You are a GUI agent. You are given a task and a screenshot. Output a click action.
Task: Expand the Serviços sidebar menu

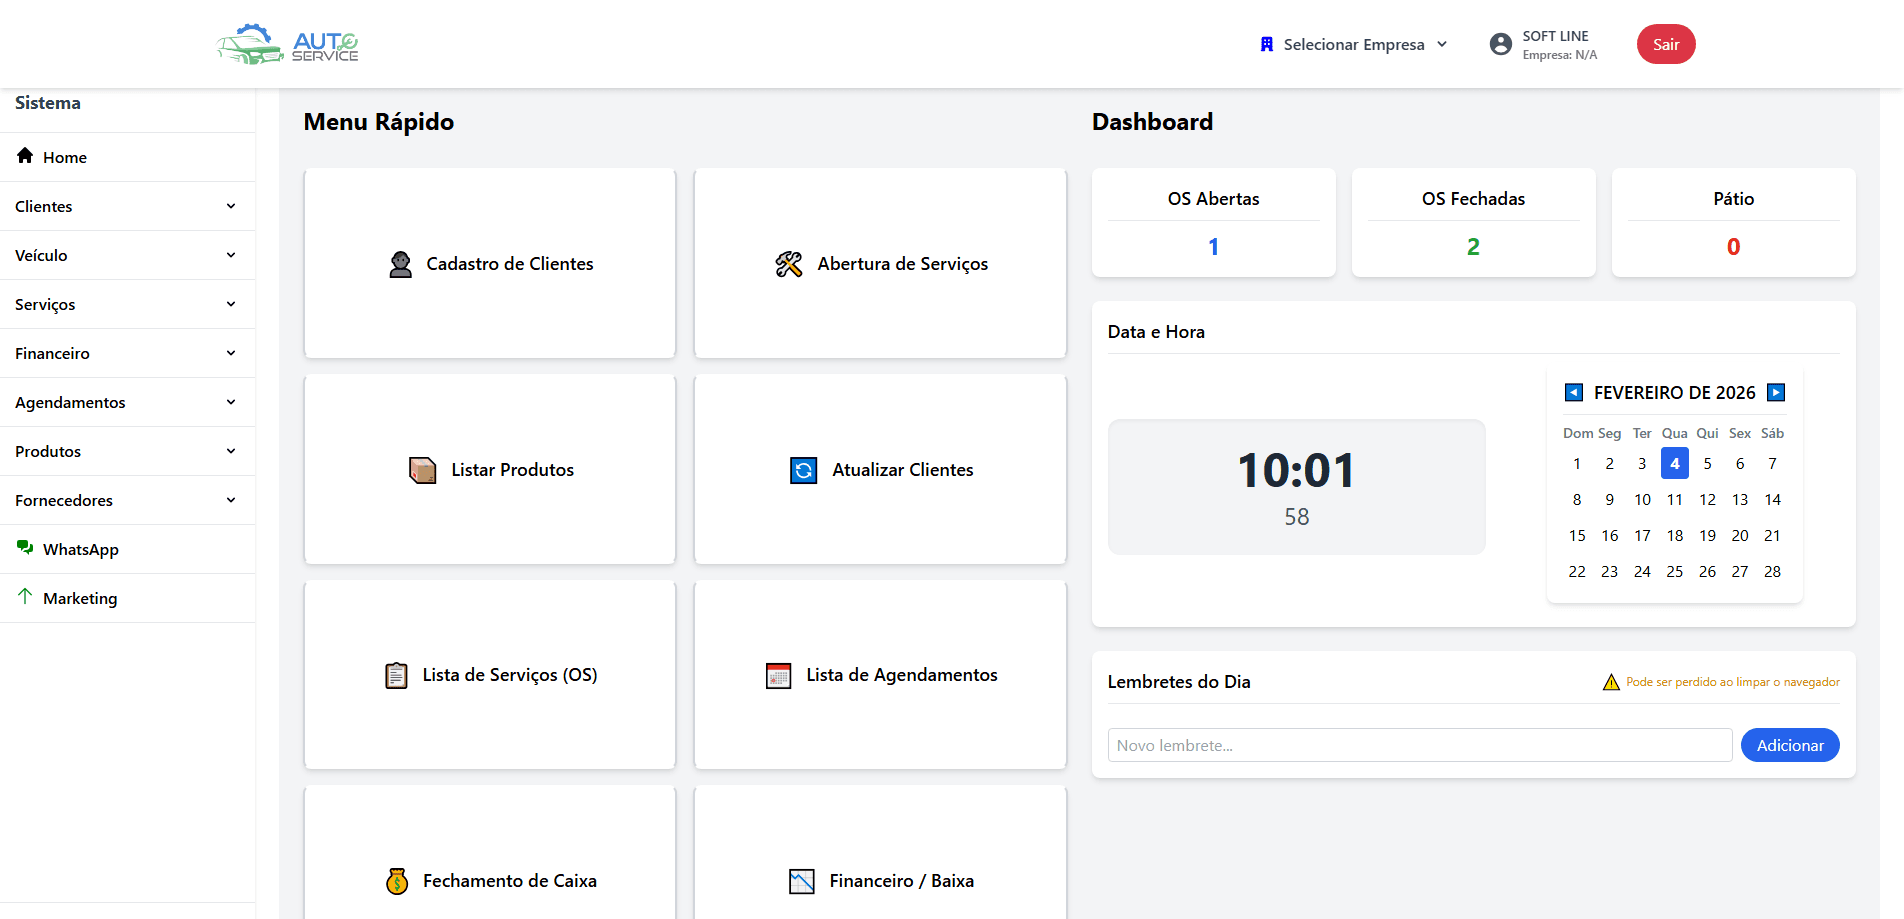127,304
